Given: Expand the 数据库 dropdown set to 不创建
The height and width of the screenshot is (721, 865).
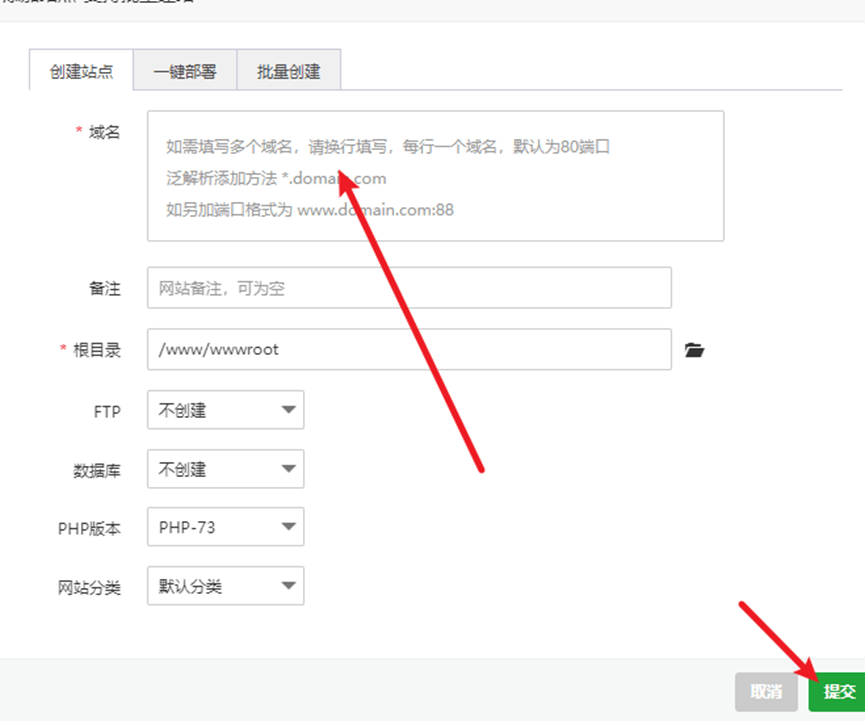Looking at the screenshot, I should [x=225, y=469].
